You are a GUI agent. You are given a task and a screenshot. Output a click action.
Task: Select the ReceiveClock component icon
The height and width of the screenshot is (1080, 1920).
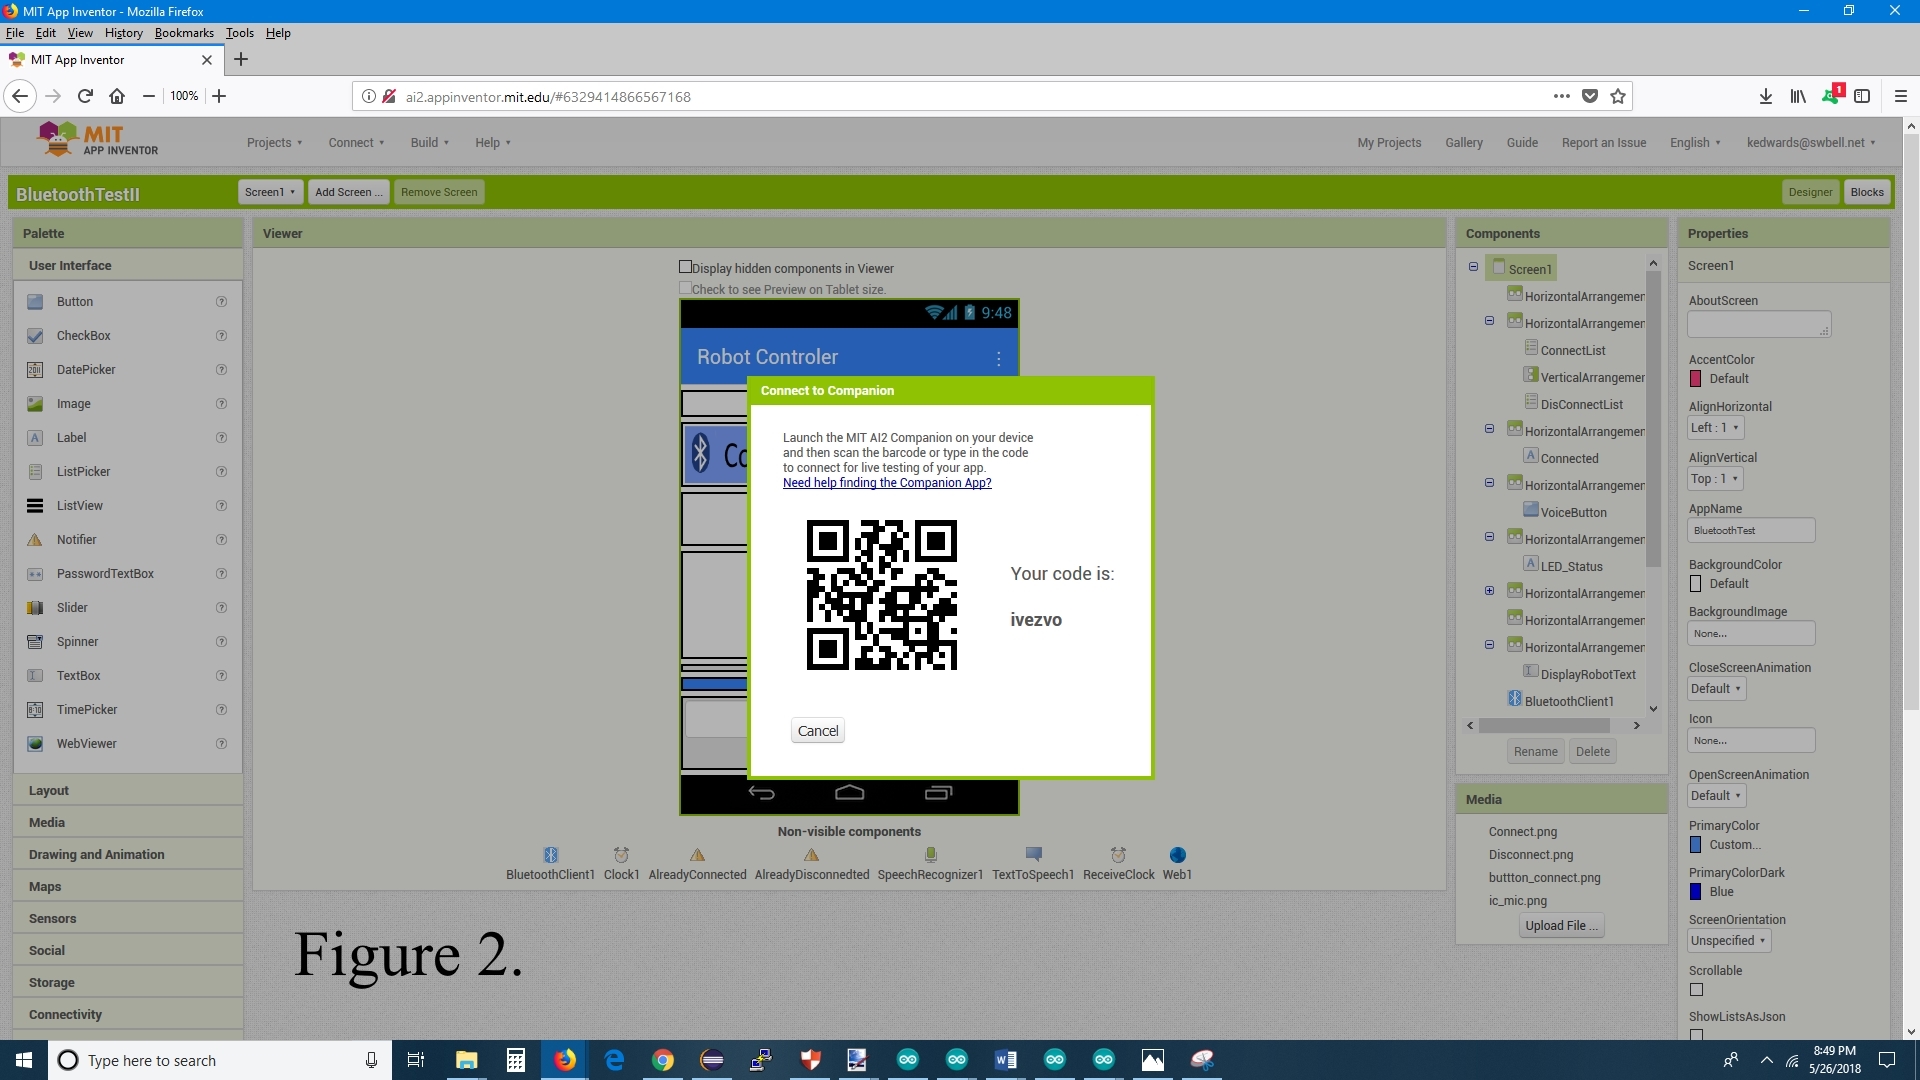point(1118,855)
